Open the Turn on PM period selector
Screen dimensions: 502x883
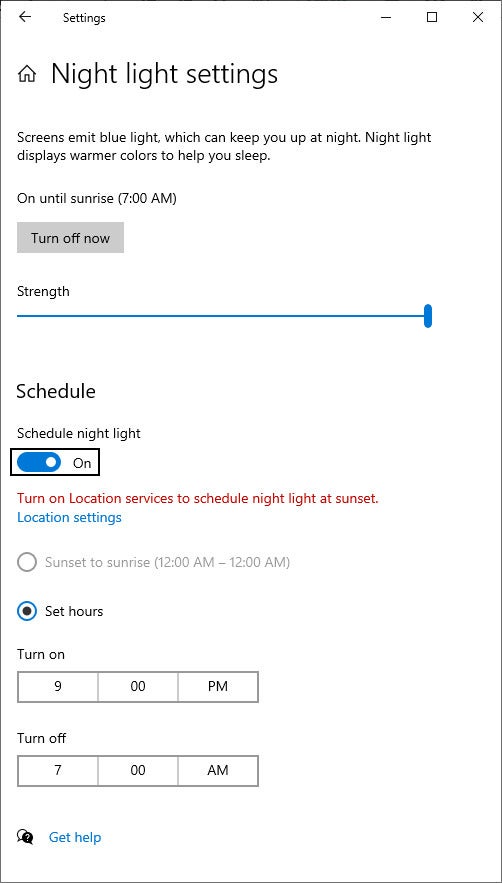pyautogui.click(x=218, y=686)
